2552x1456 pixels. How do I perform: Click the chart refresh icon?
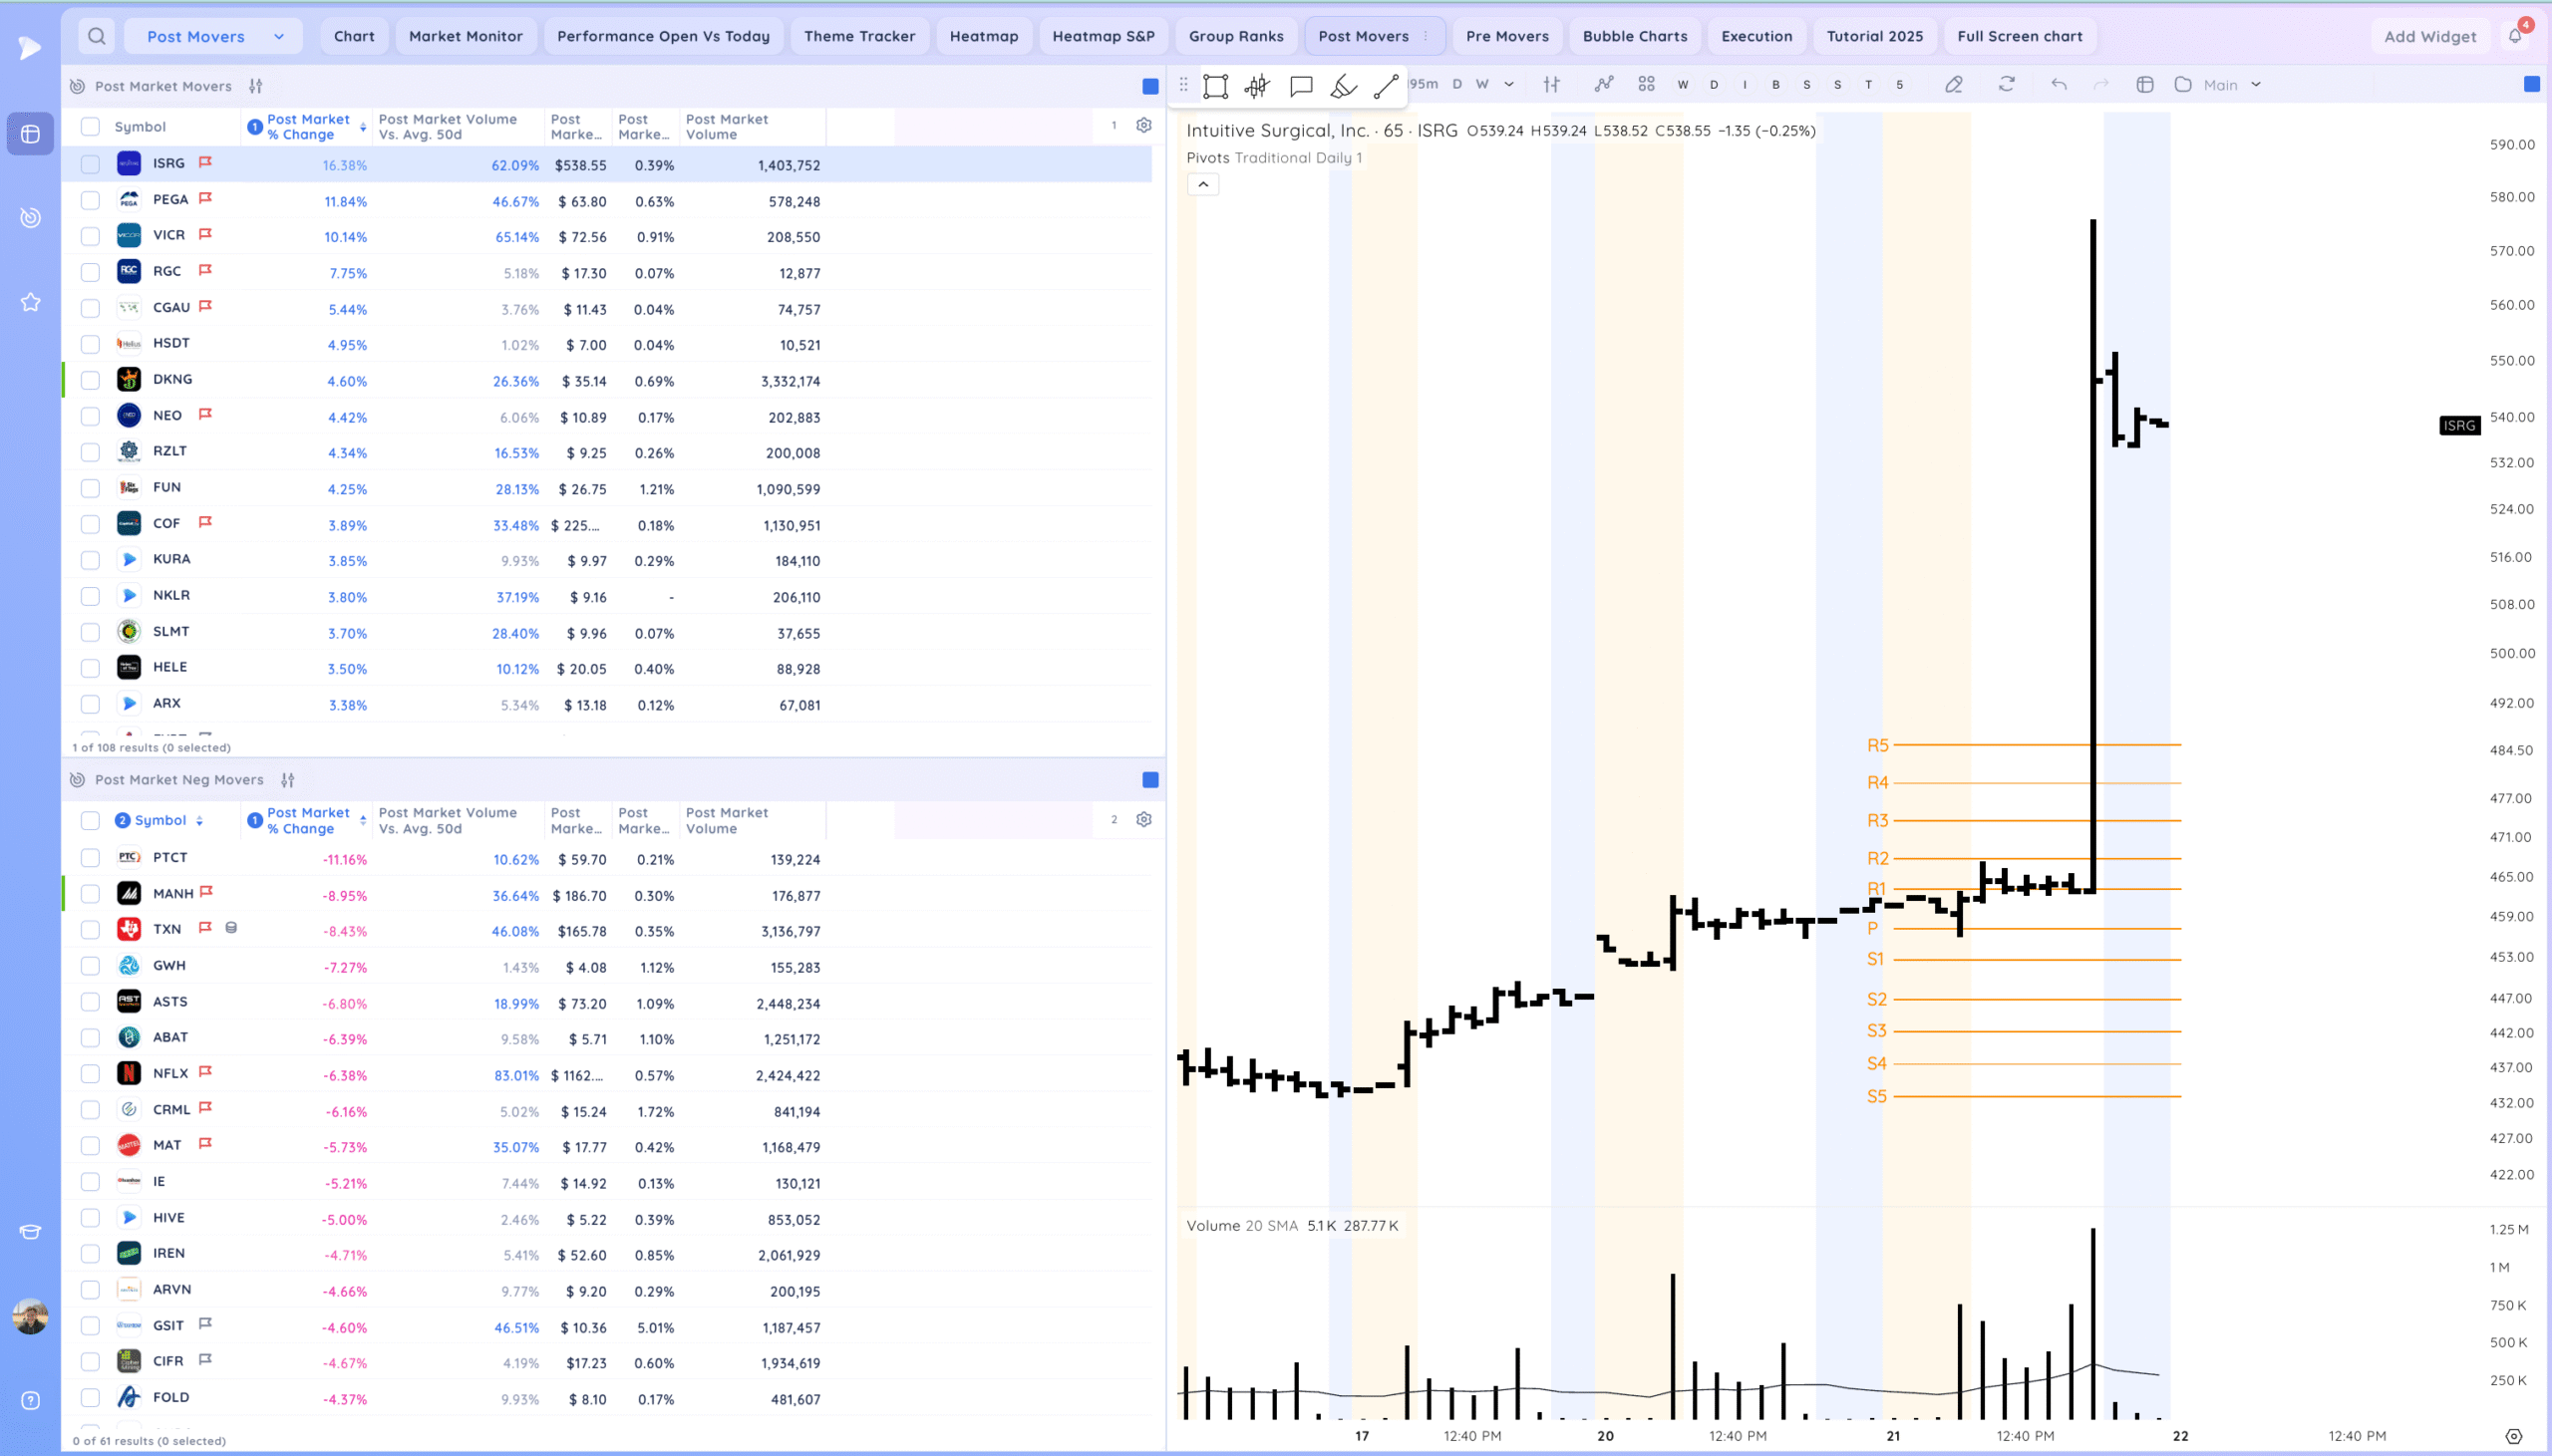[2006, 85]
